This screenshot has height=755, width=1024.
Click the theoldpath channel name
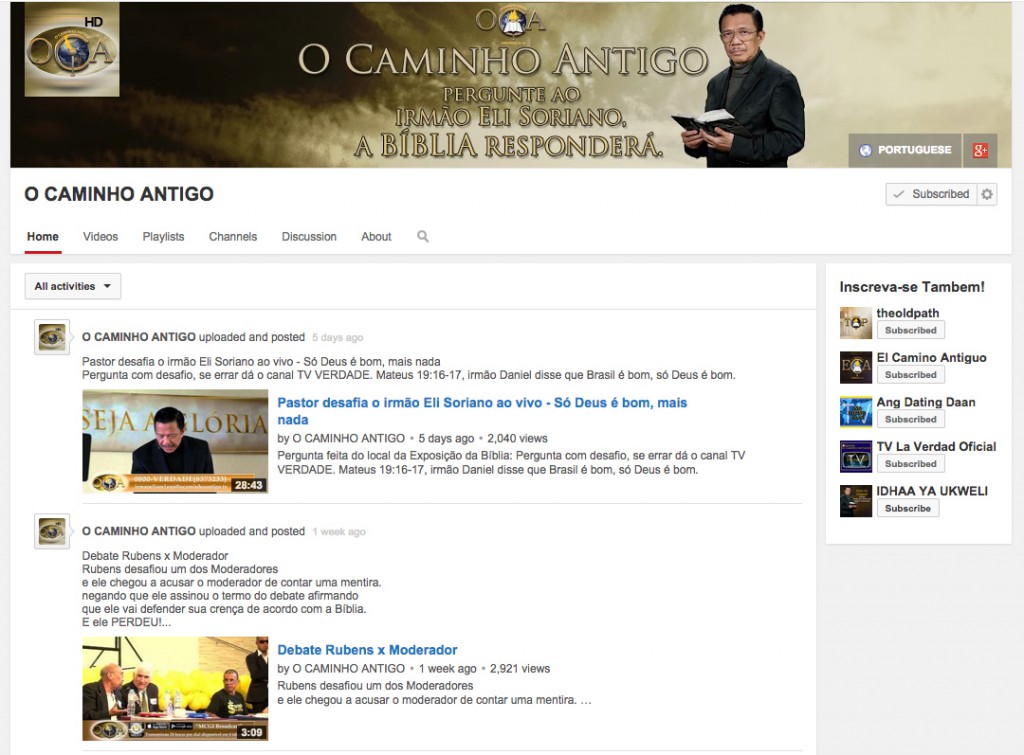[908, 313]
